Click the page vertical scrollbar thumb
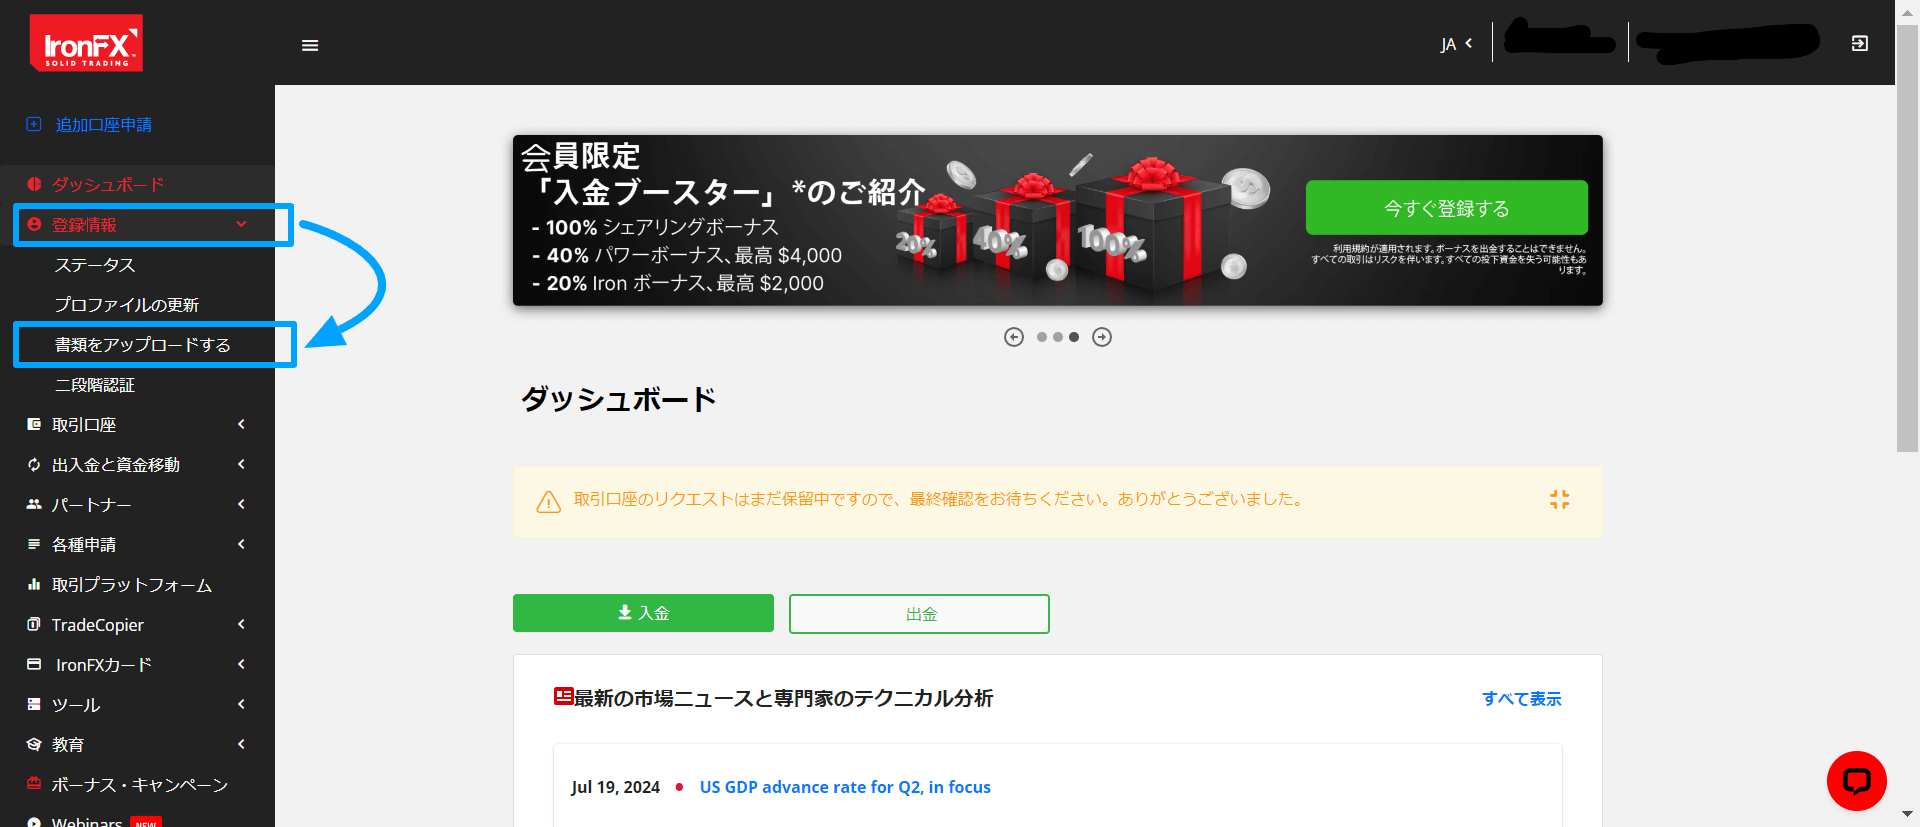Screen dimensions: 1920x827 [x=1907, y=240]
